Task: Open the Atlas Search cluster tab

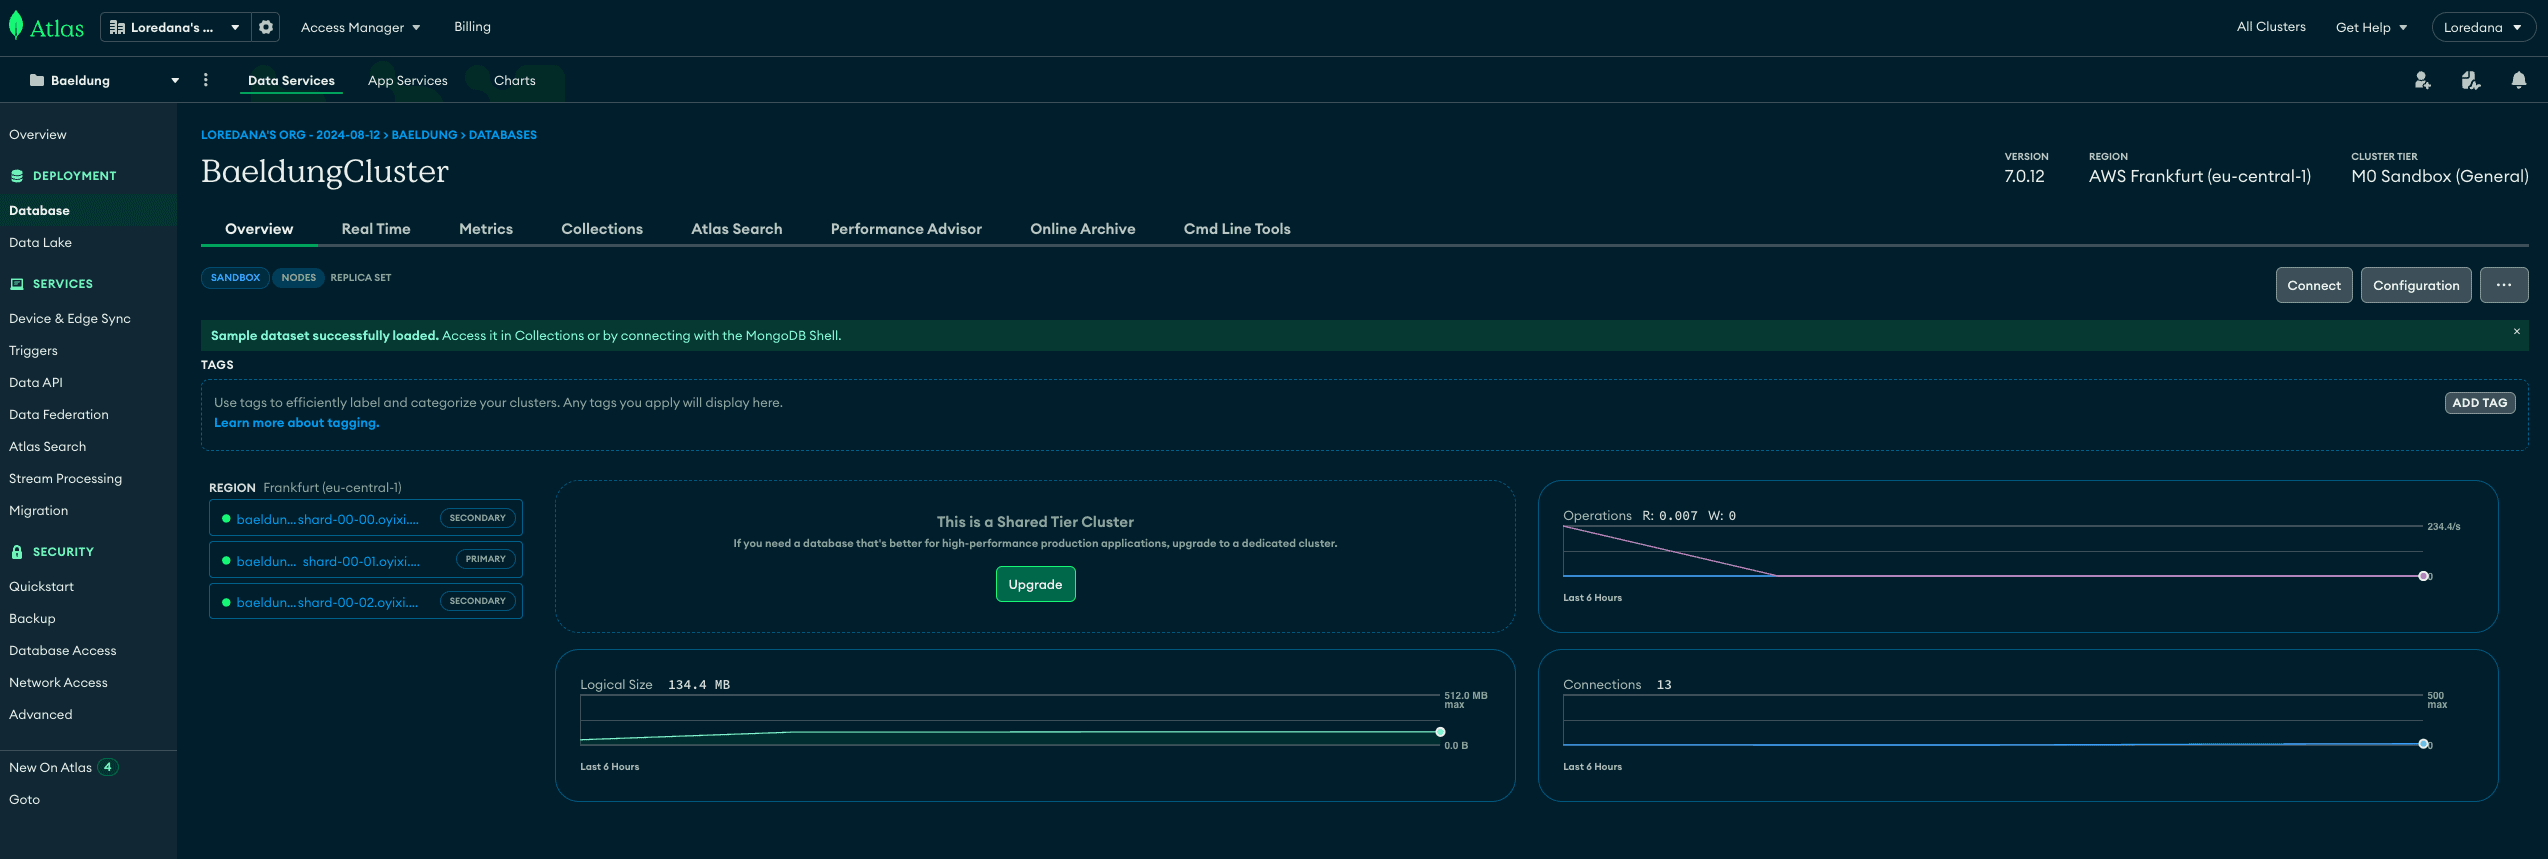Action: (x=737, y=229)
